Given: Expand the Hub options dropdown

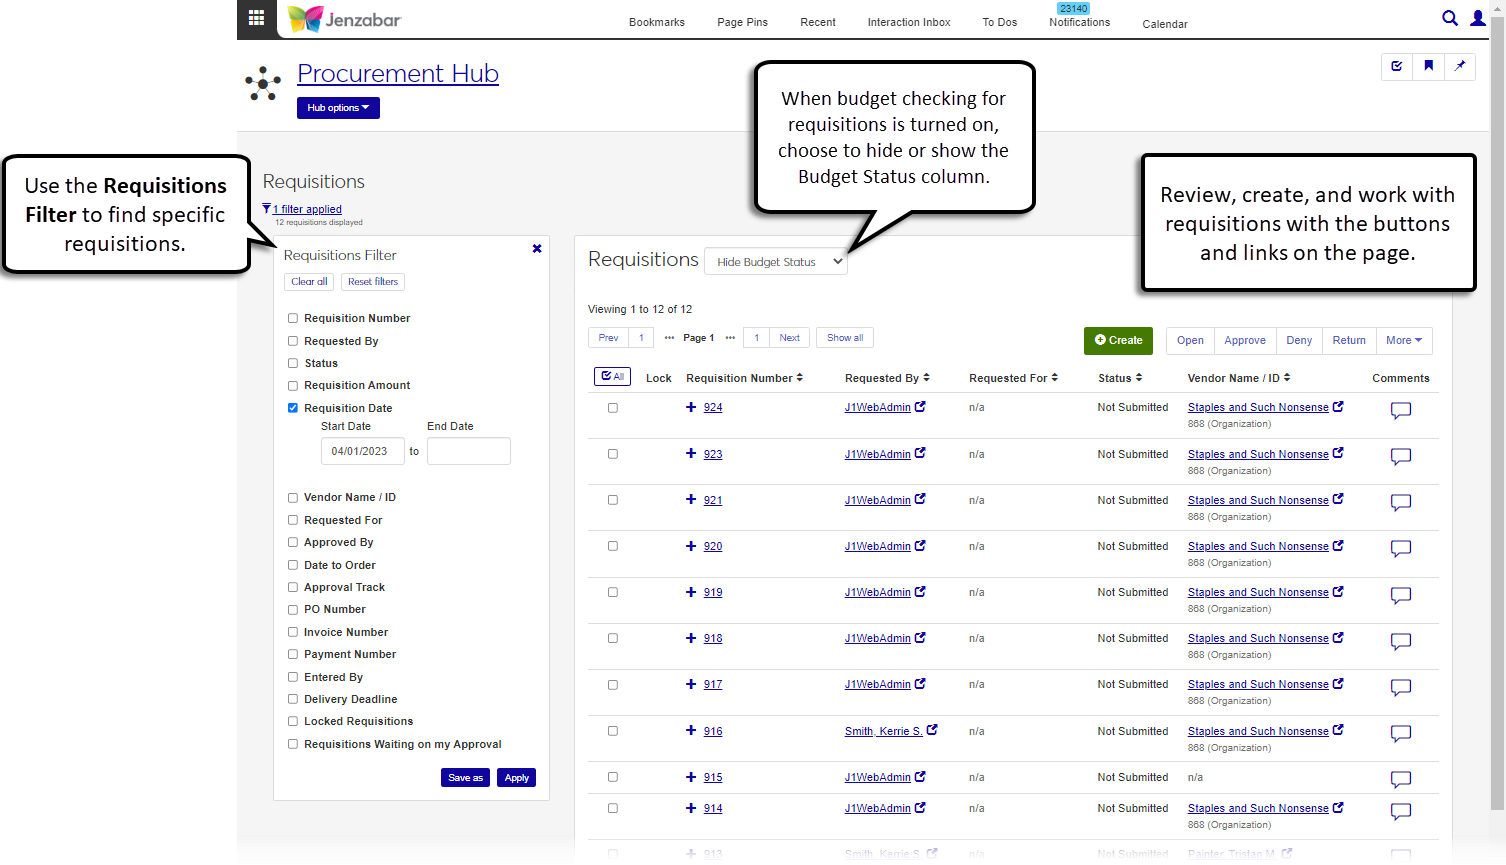Looking at the screenshot, I should (338, 108).
